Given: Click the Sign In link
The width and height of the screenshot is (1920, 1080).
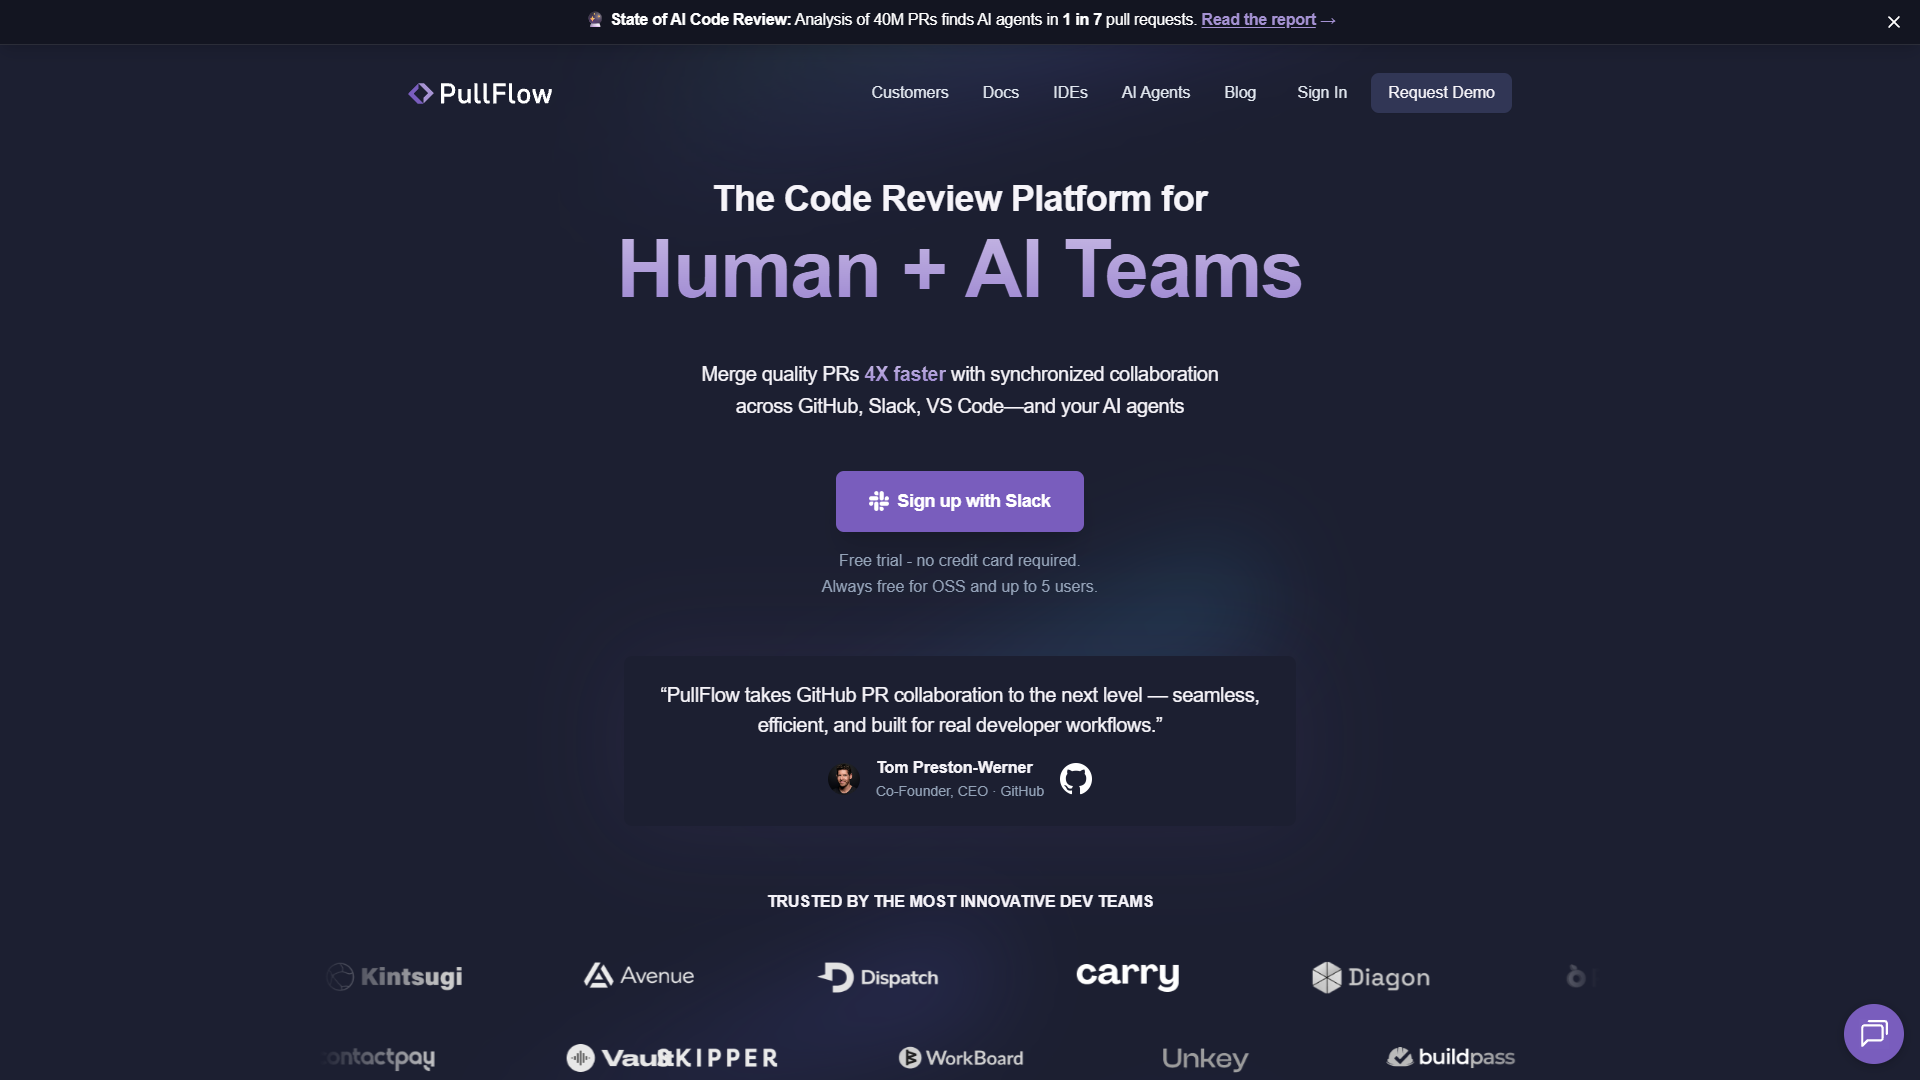Looking at the screenshot, I should click(x=1322, y=92).
